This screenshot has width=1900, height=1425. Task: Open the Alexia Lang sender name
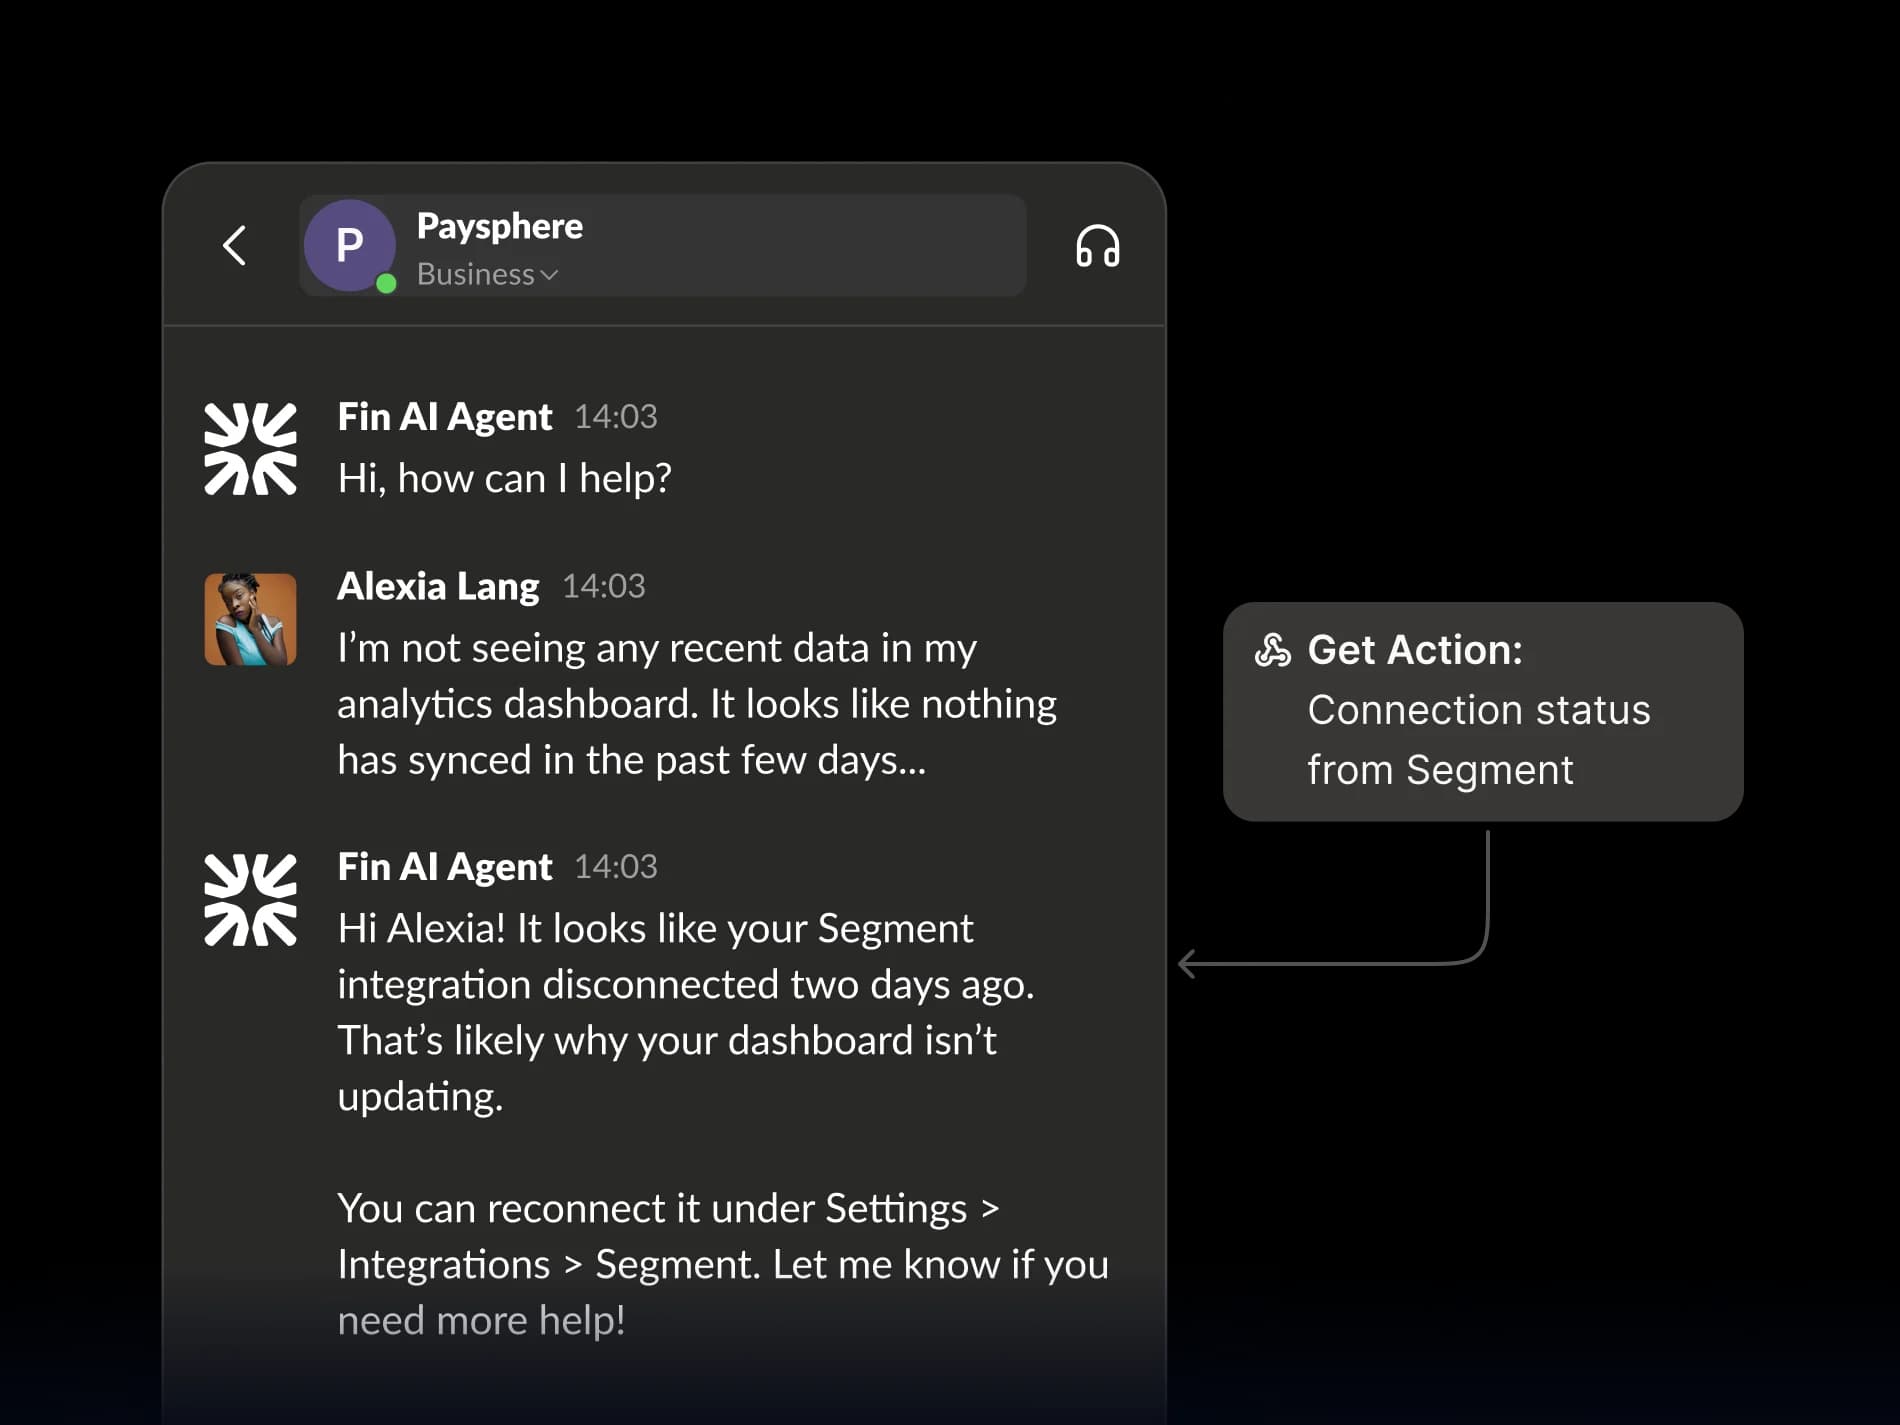438,587
